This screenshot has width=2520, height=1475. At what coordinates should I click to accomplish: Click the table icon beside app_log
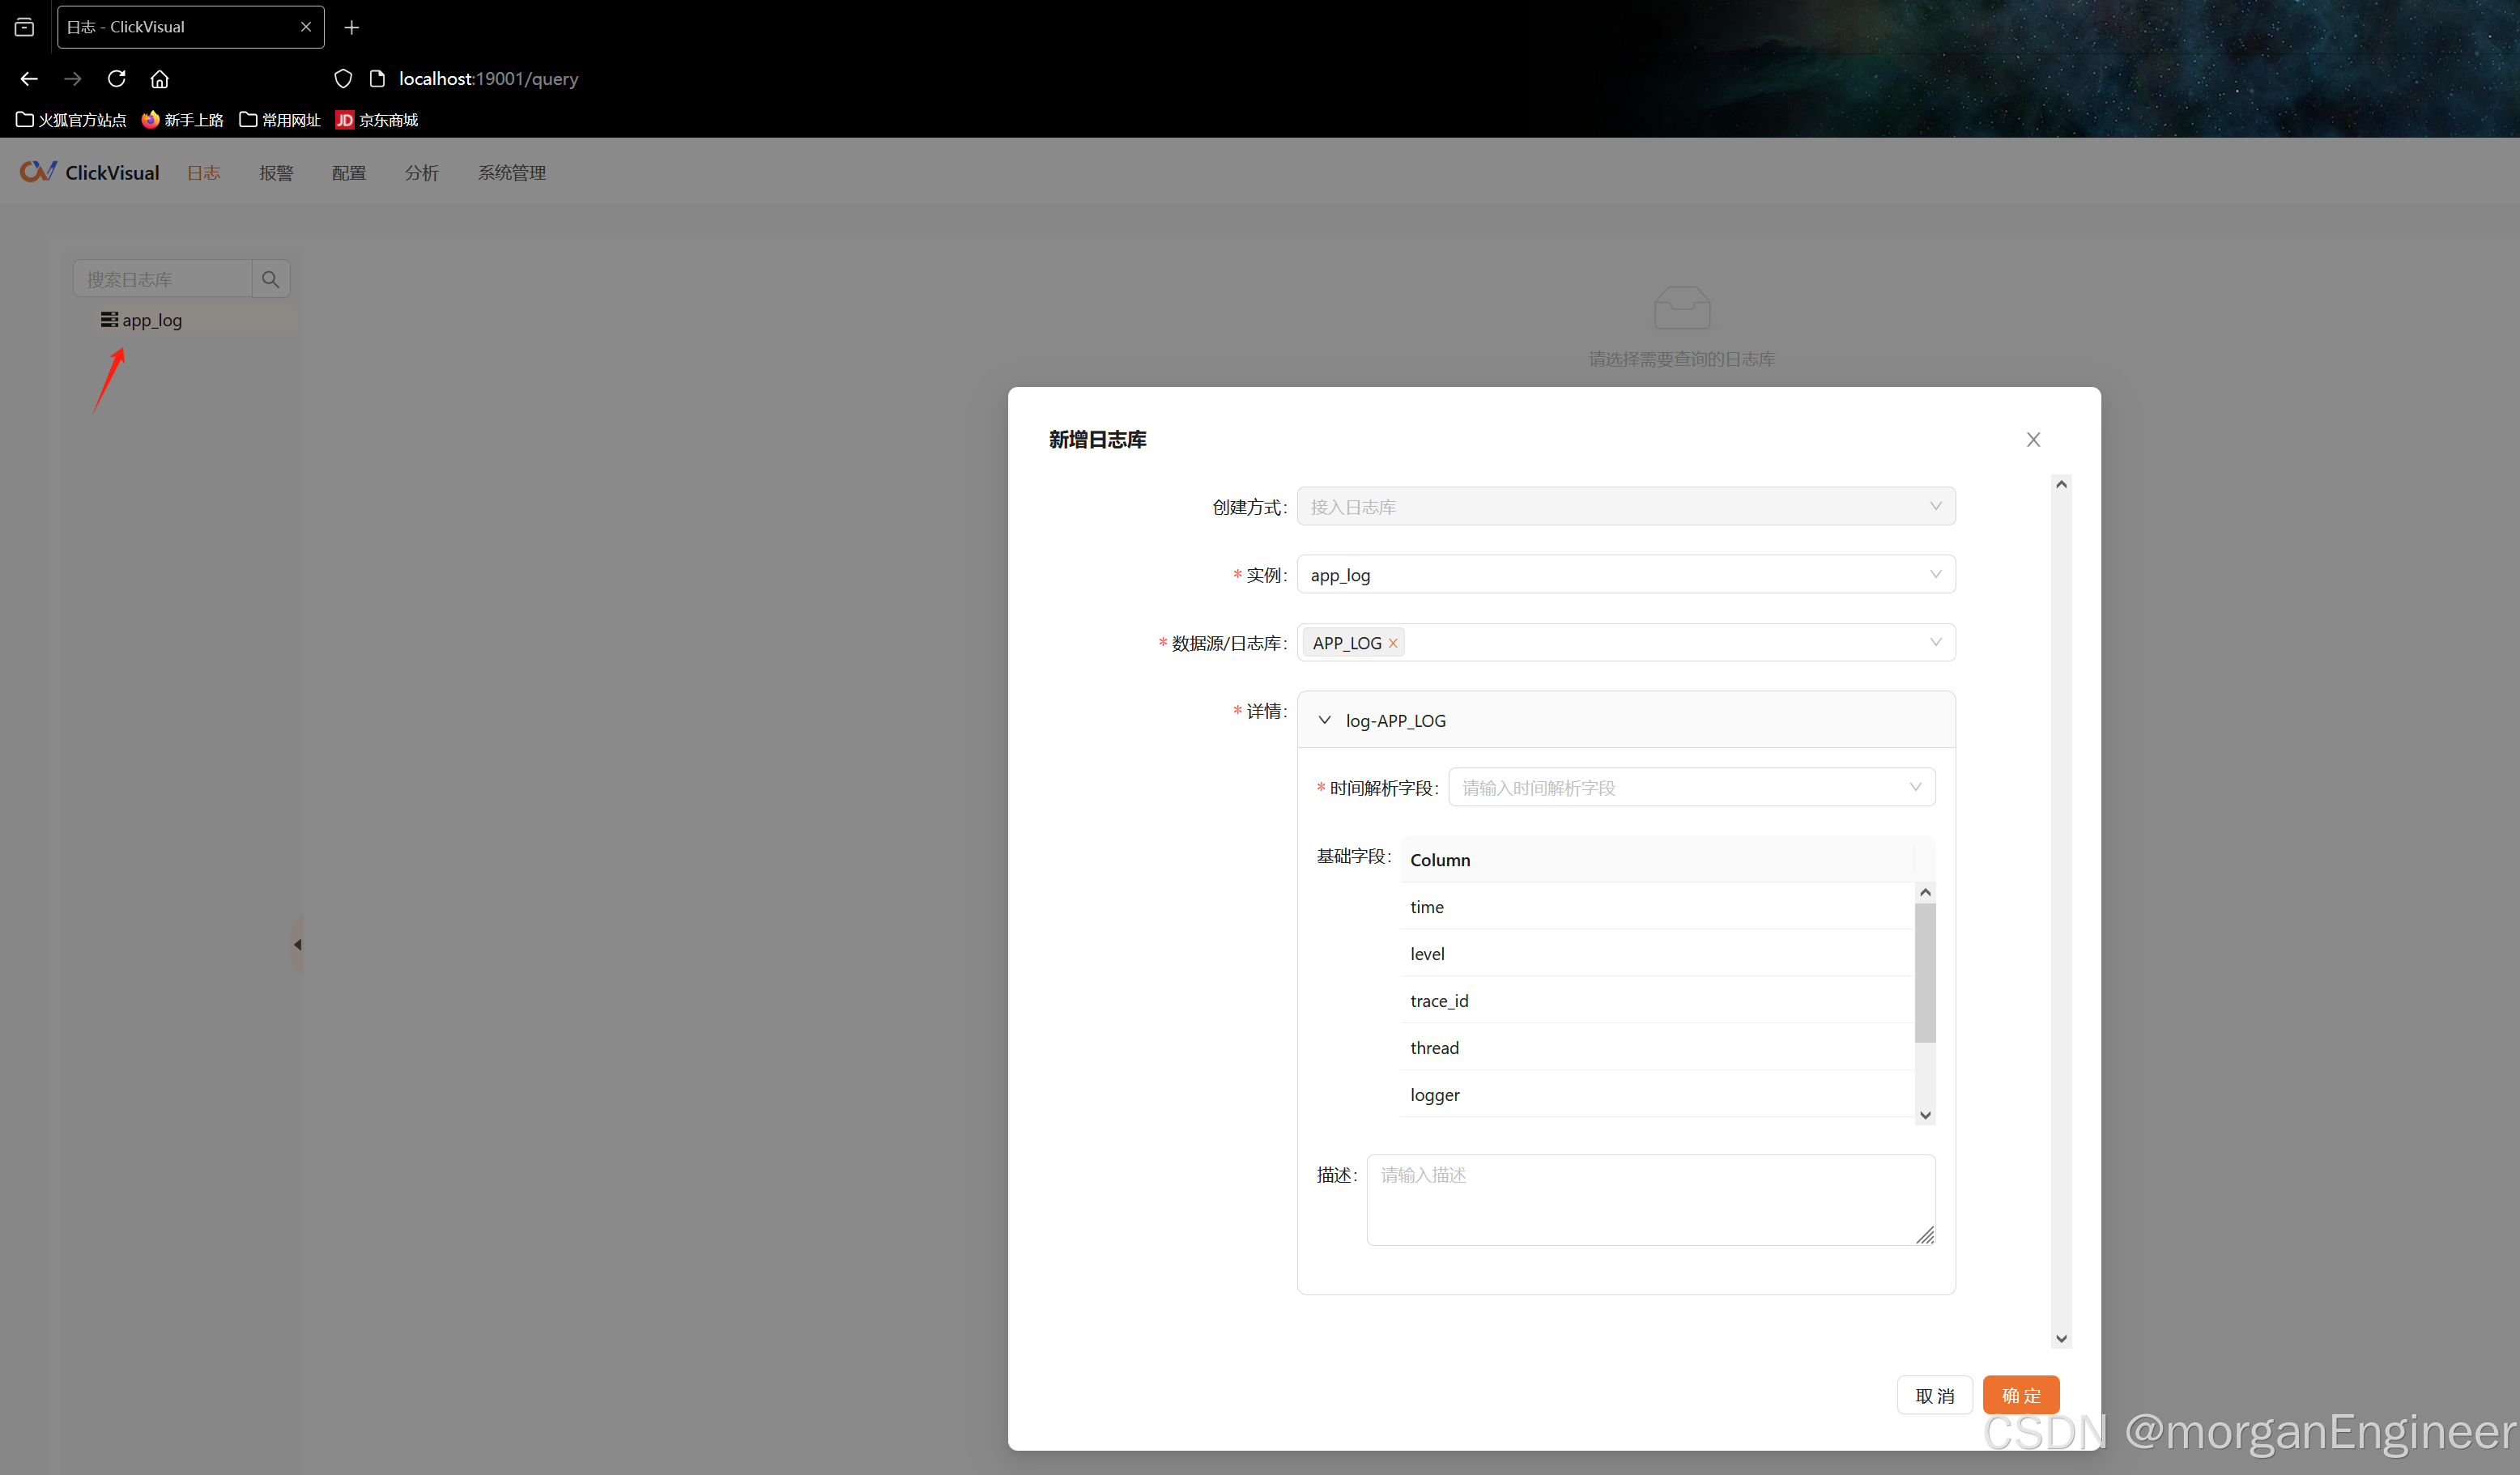pyautogui.click(x=109, y=320)
